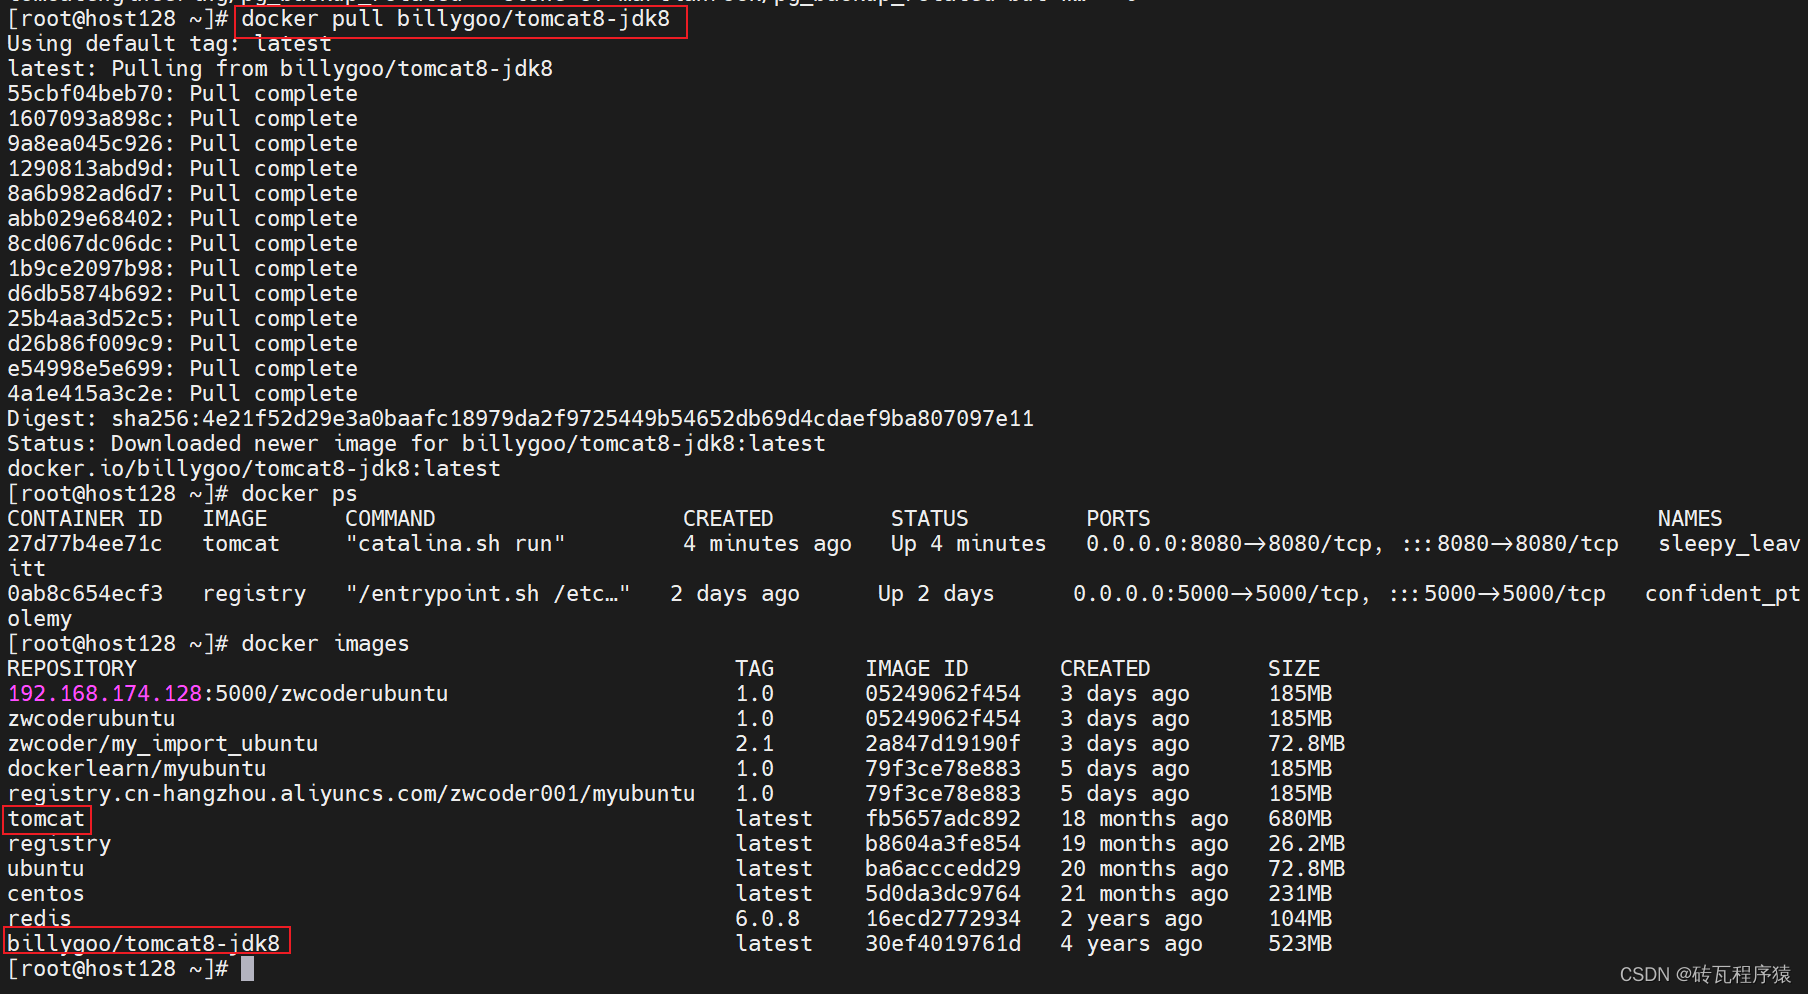This screenshot has height=994, width=1808.
Task: Click the redis tag '6.0.8'
Action: (768, 919)
